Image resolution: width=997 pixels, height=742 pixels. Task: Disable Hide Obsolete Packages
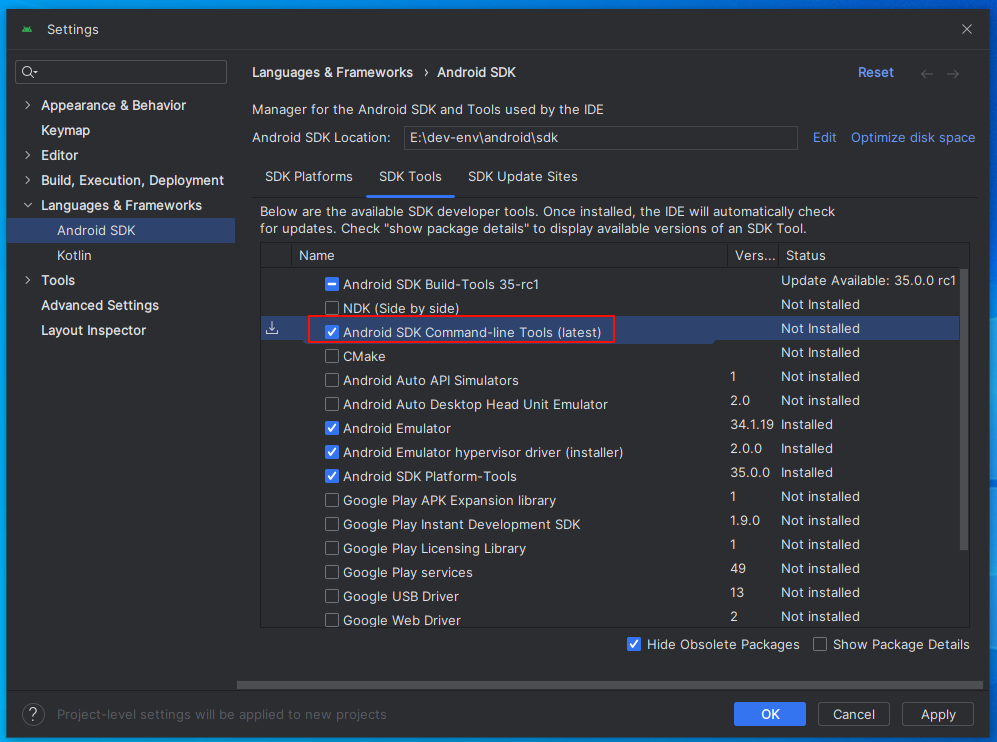(x=634, y=644)
